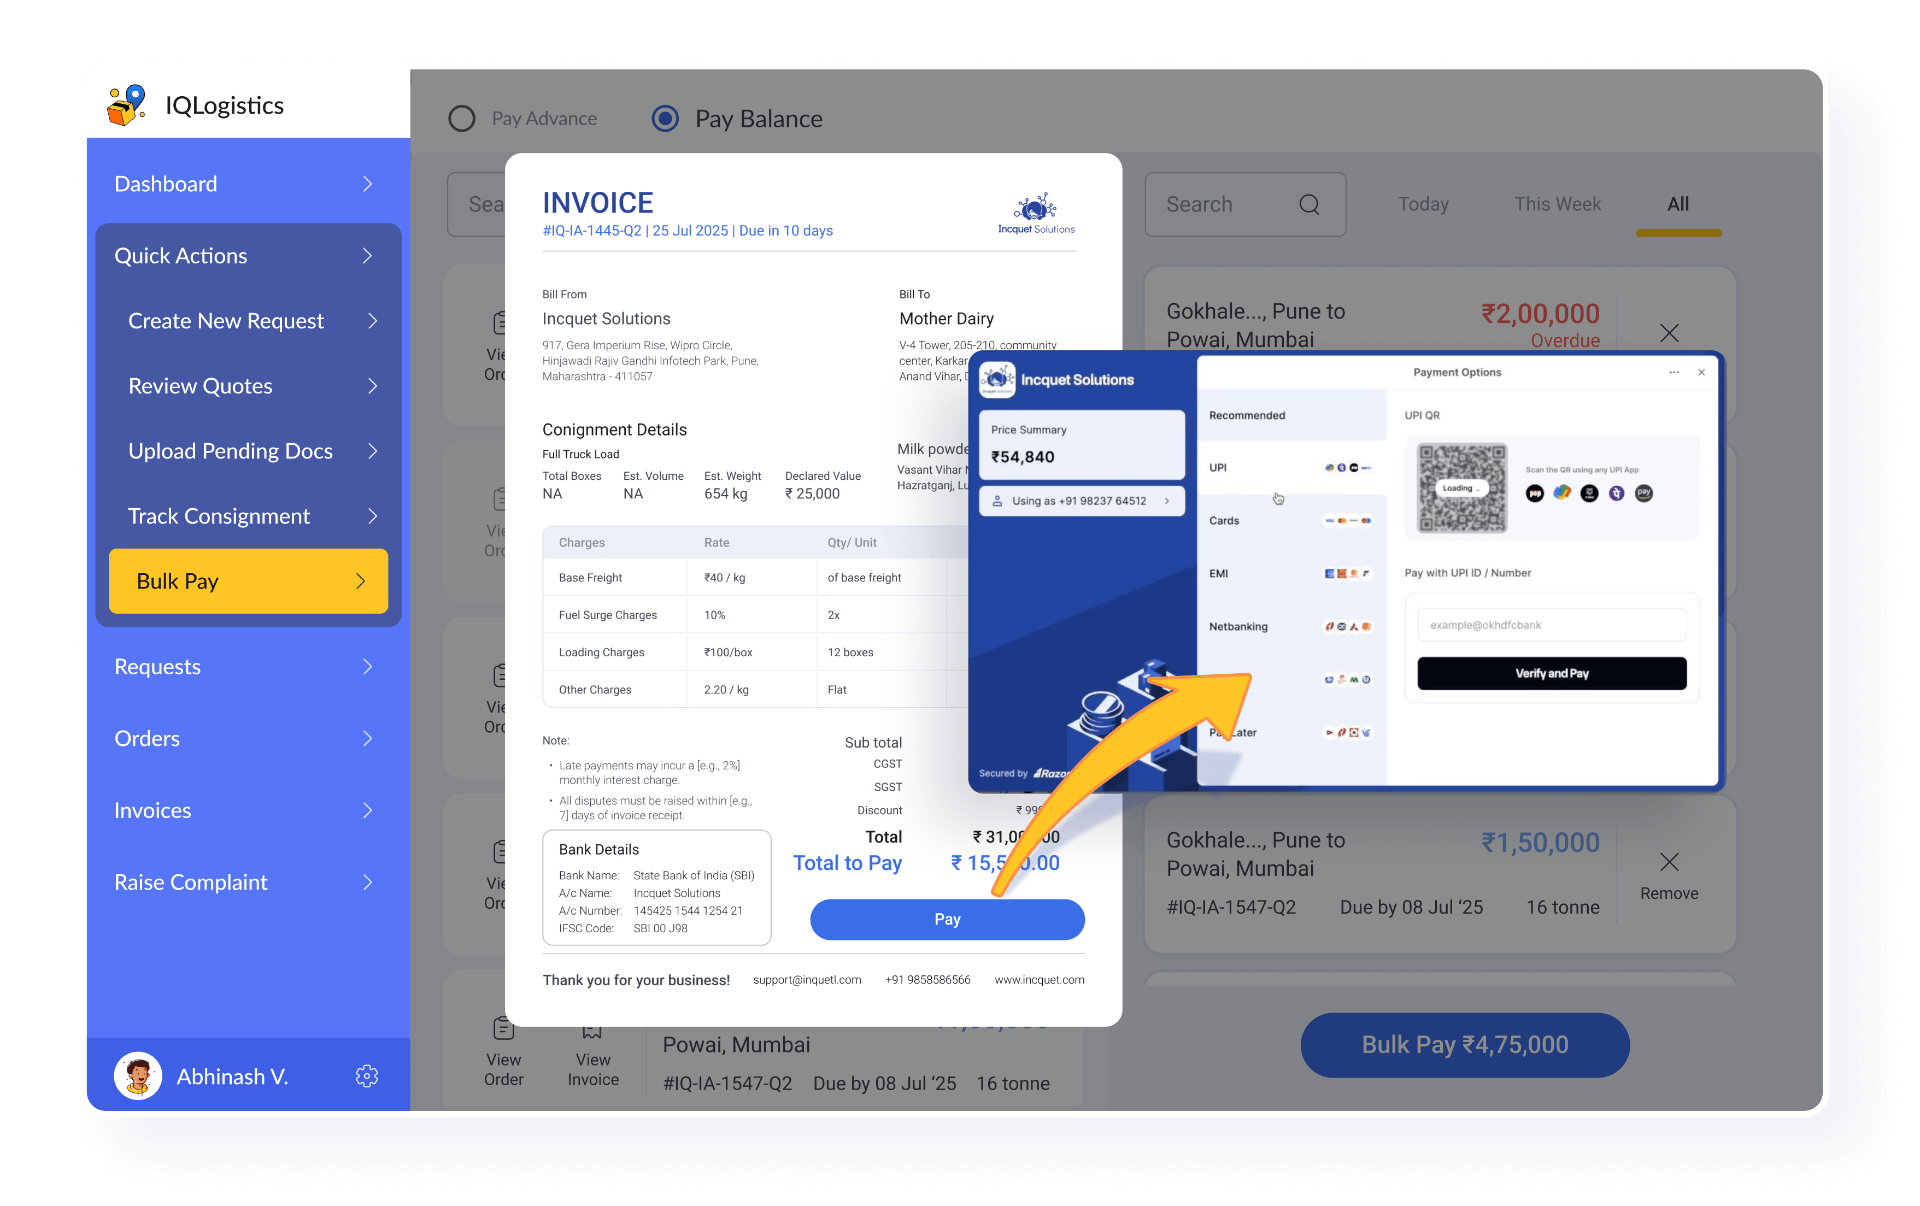The image size is (1920, 1206).
Task: Open the settings gear beside Abhinash V.
Action: pyautogui.click(x=367, y=1076)
